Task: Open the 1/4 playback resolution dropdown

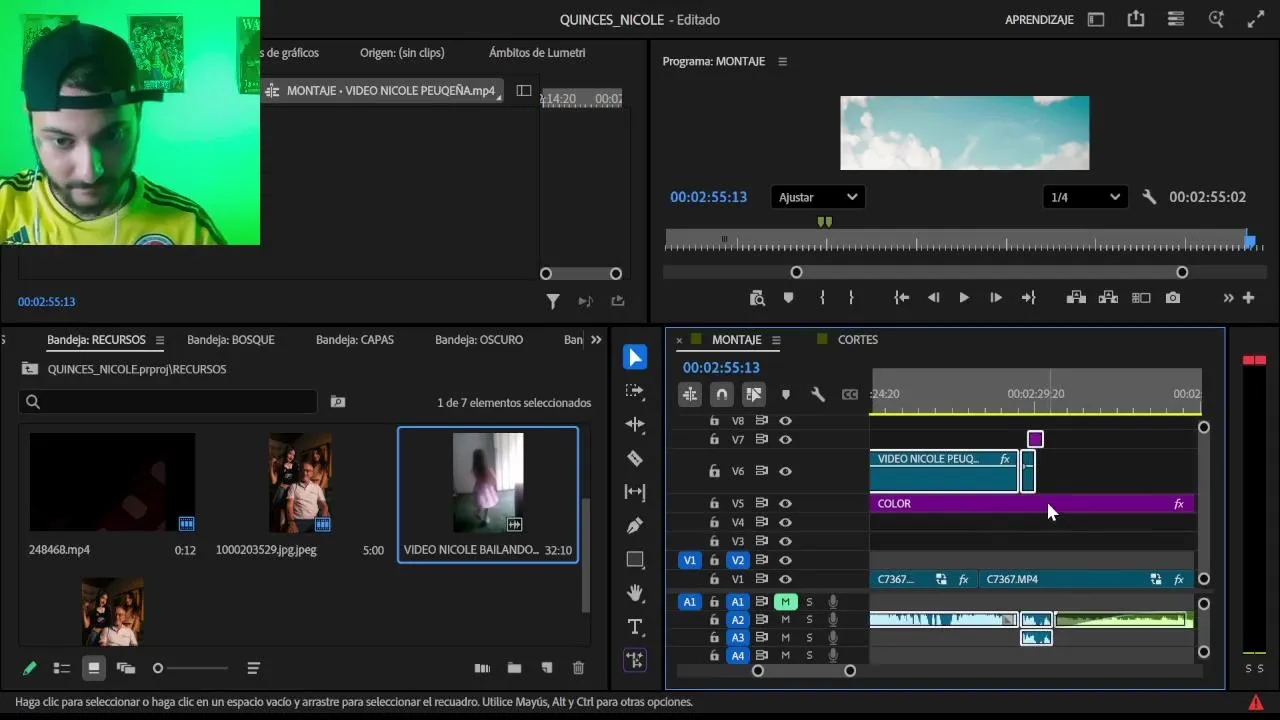Action: click(x=1085, y=197)
